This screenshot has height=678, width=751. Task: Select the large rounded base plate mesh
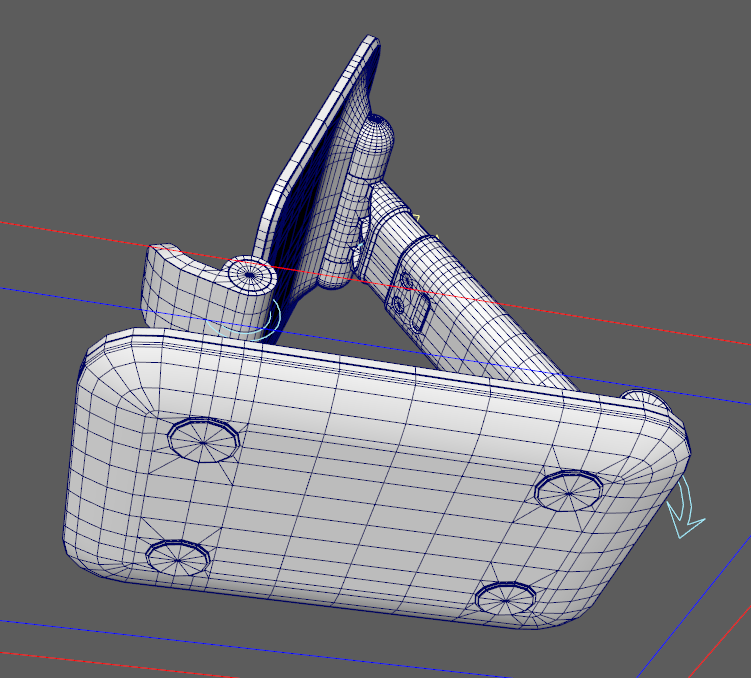[374, 479]
